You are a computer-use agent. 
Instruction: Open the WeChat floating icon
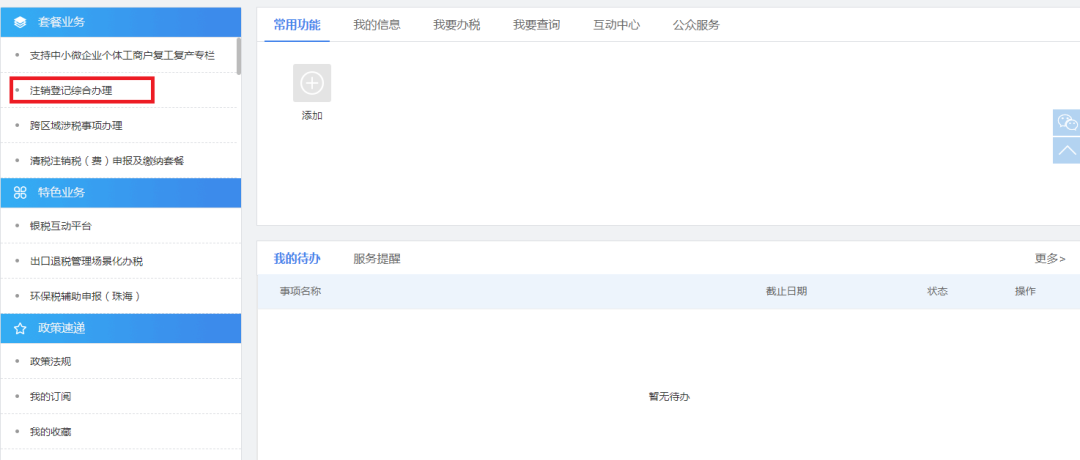click(1067, 122)
